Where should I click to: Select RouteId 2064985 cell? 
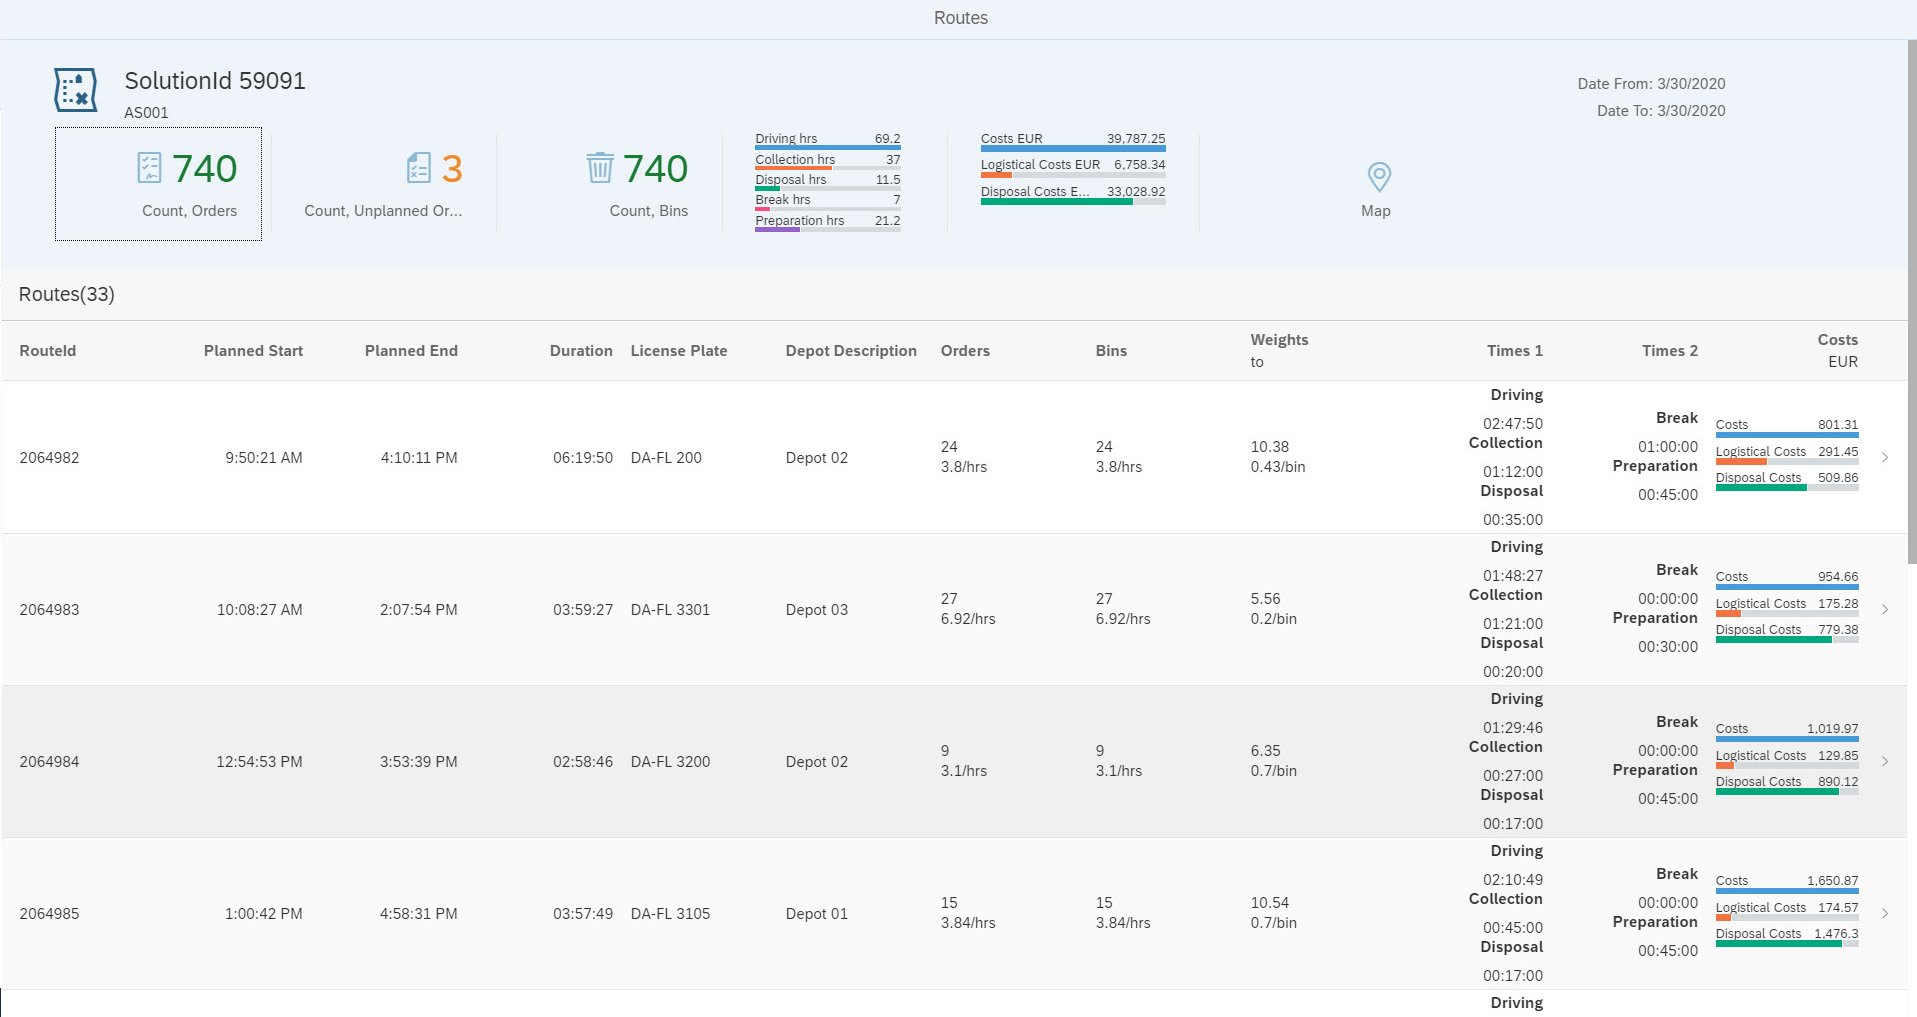point(49,914)
